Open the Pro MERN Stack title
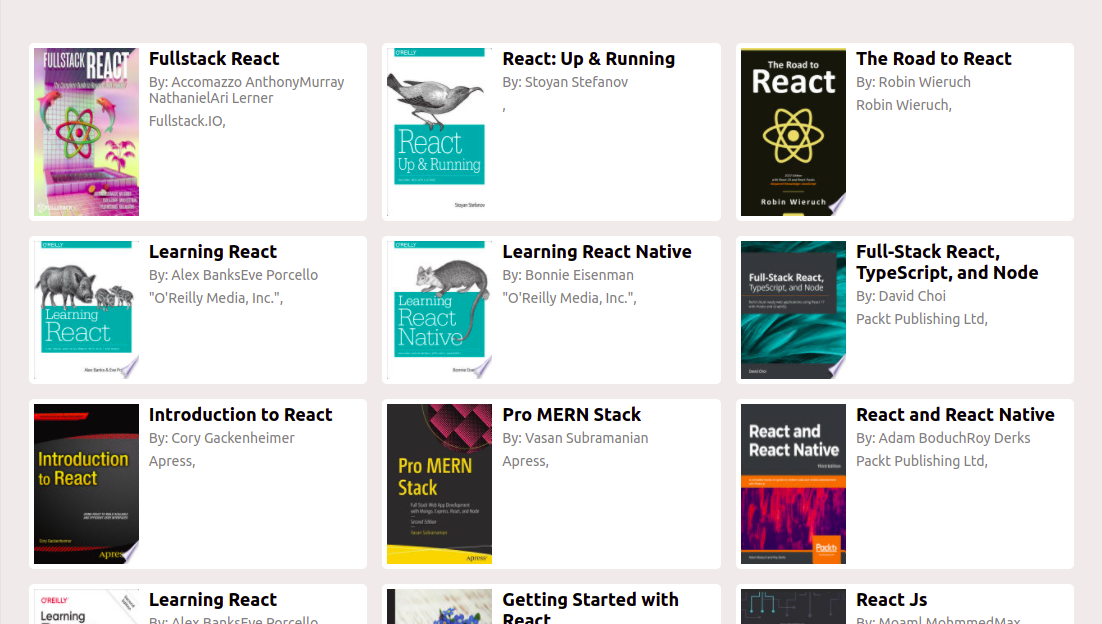 (571, 414)
